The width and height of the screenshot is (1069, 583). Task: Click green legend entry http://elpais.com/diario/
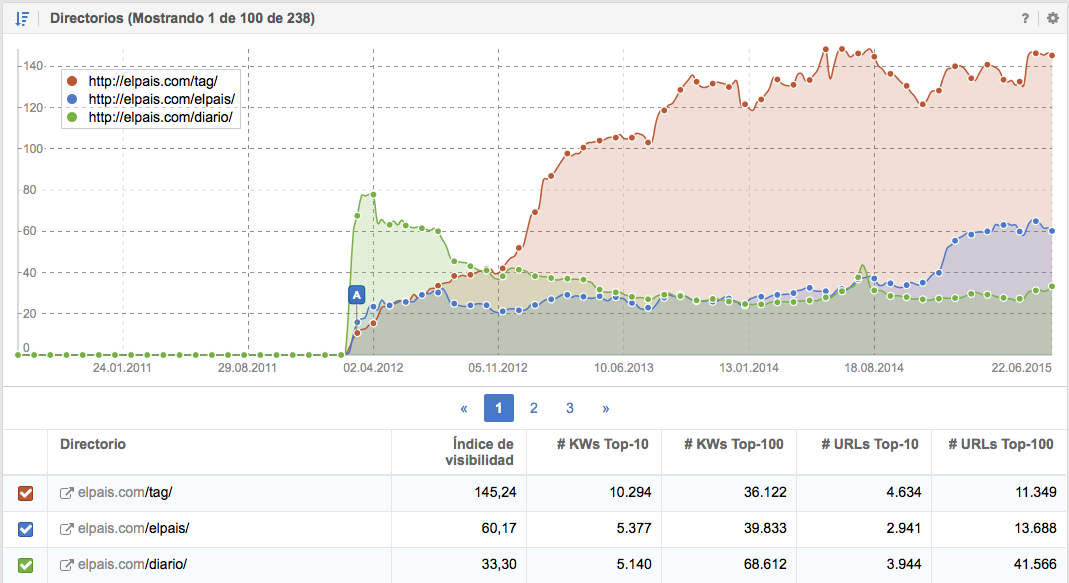point(160,117)
